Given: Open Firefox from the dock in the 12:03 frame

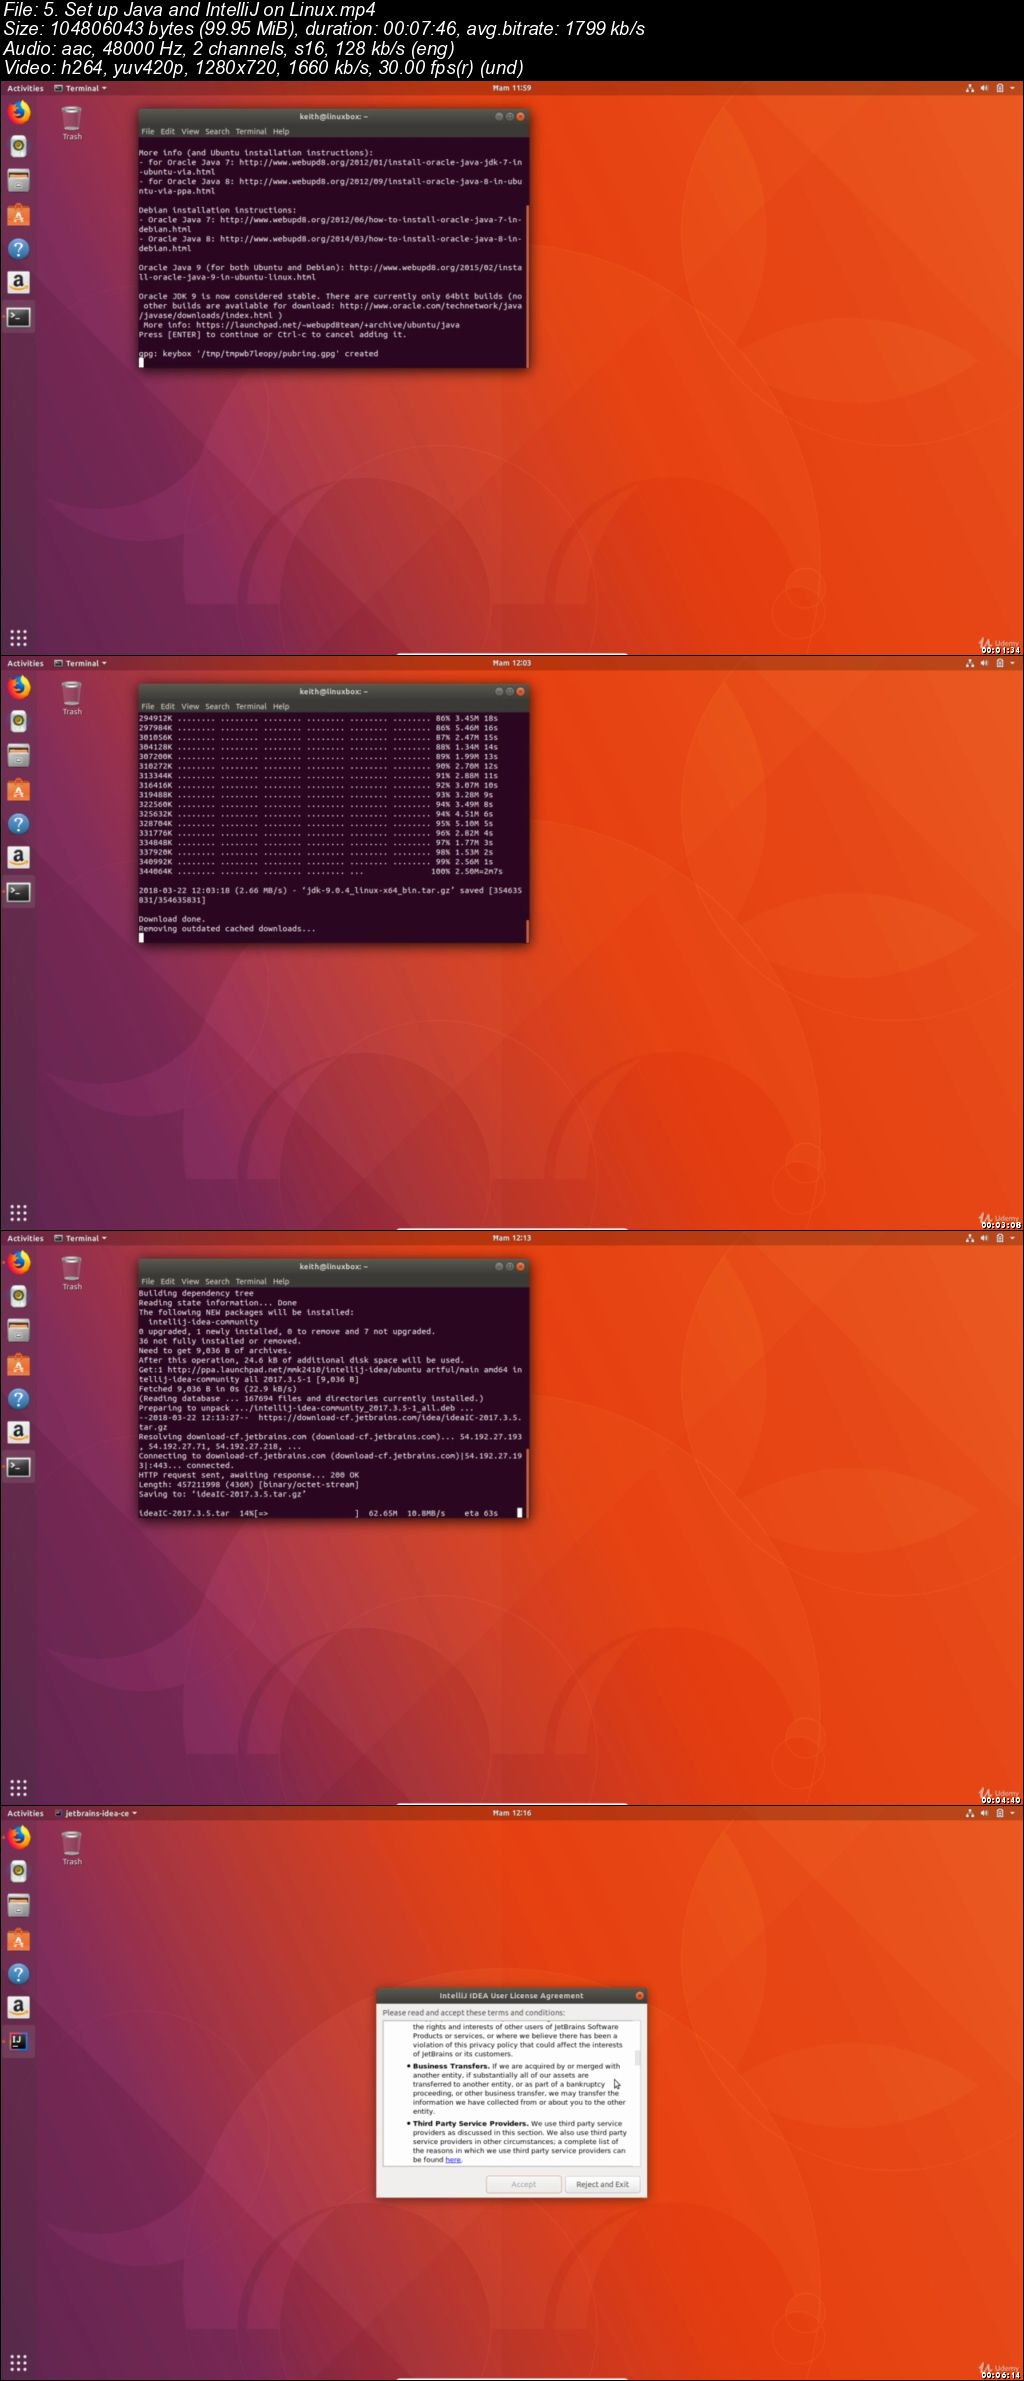Looking at the screenshot, I should [x=18, y=688].
